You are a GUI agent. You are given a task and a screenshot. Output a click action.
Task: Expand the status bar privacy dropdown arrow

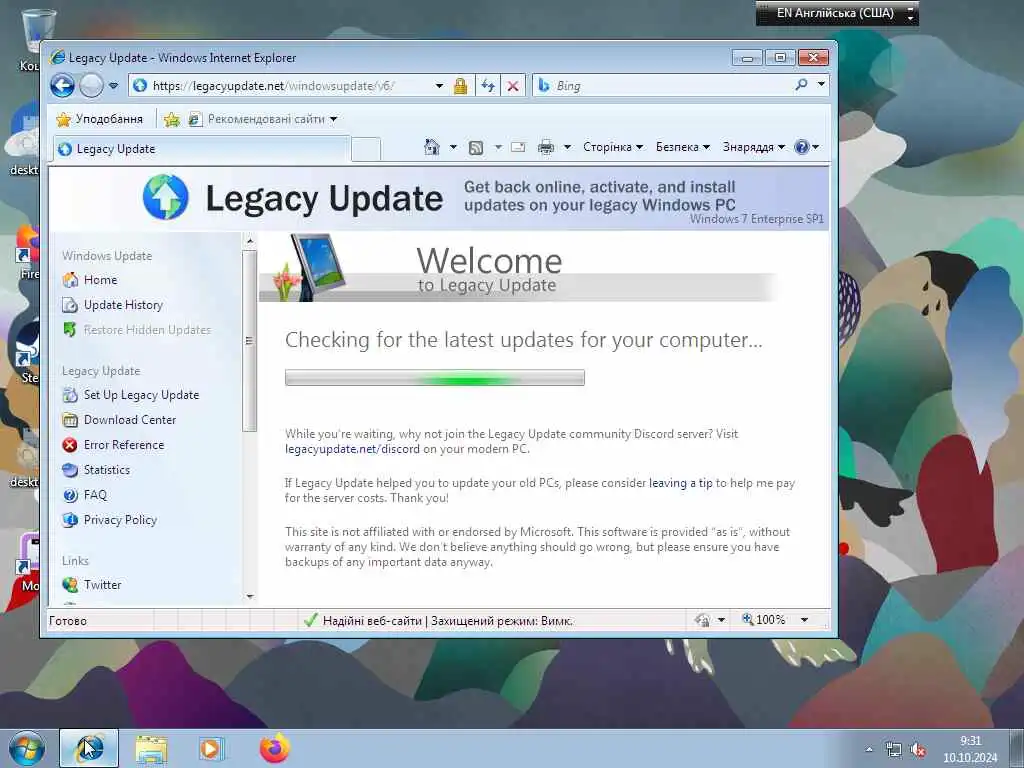722,620
